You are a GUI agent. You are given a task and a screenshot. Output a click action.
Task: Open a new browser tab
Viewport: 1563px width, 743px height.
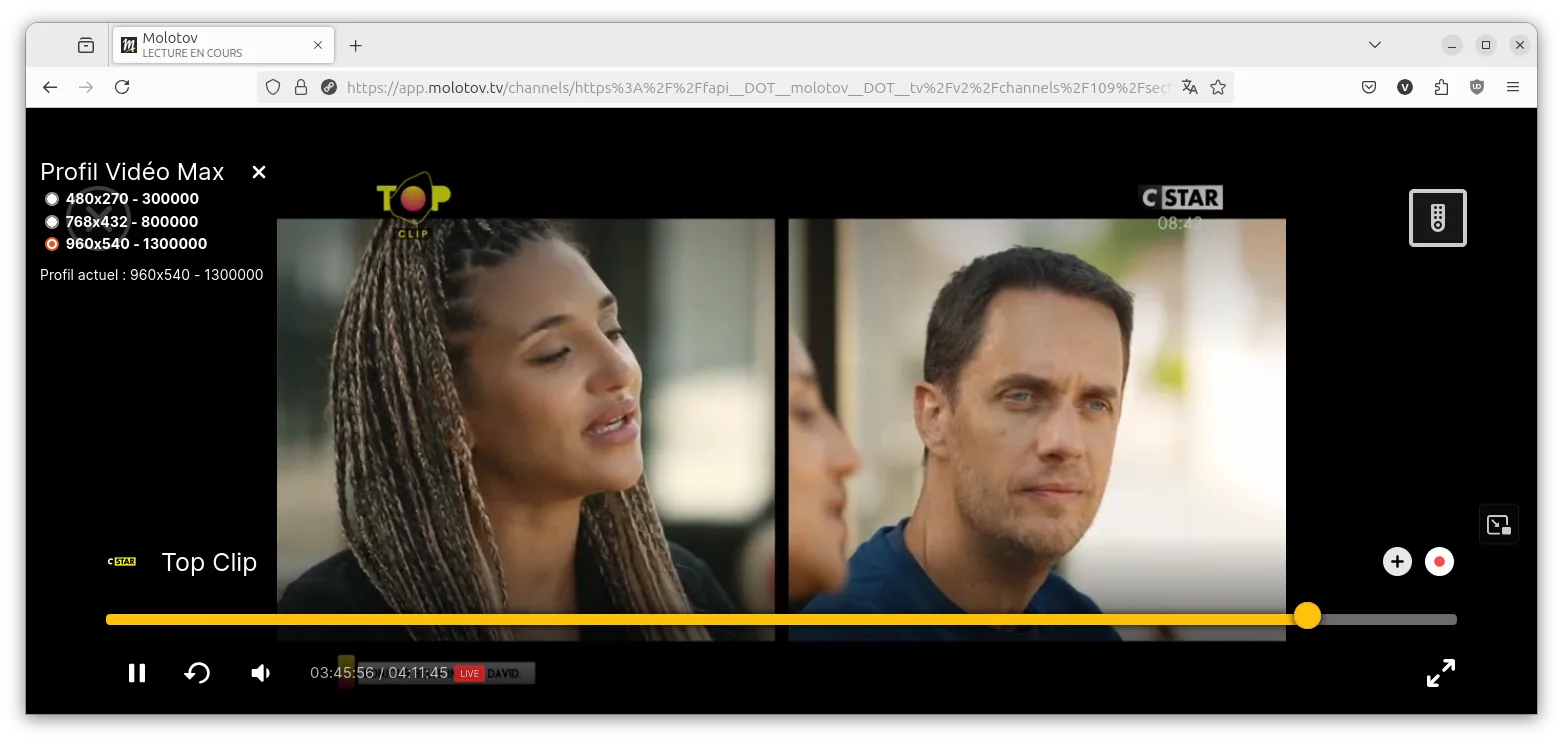[x=355, y=45]
